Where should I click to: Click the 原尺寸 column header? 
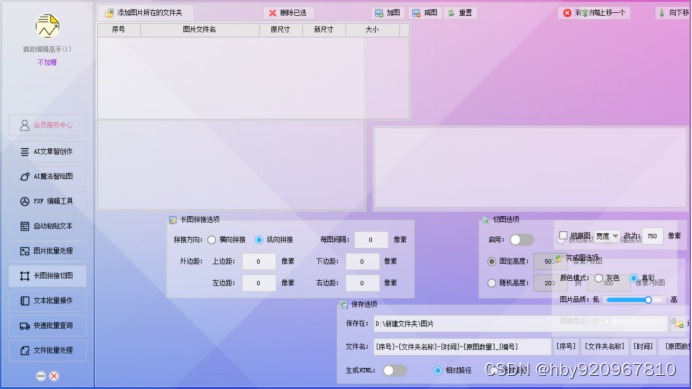pyautogui.click(x=281, y=30)
